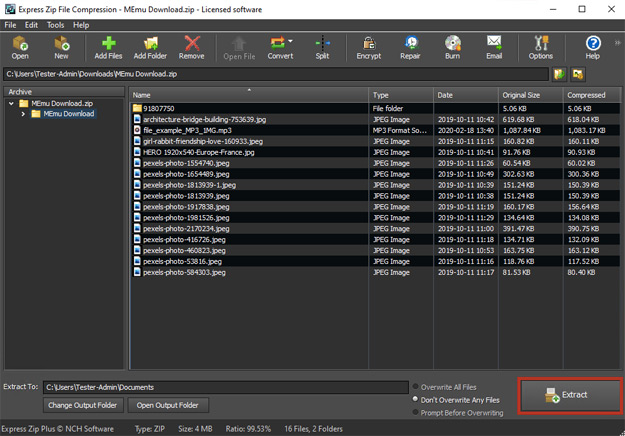Click the 2019-10-11 10:42 date cell
The height and width of the screenshot is (436, 625).
pos(466,120)
